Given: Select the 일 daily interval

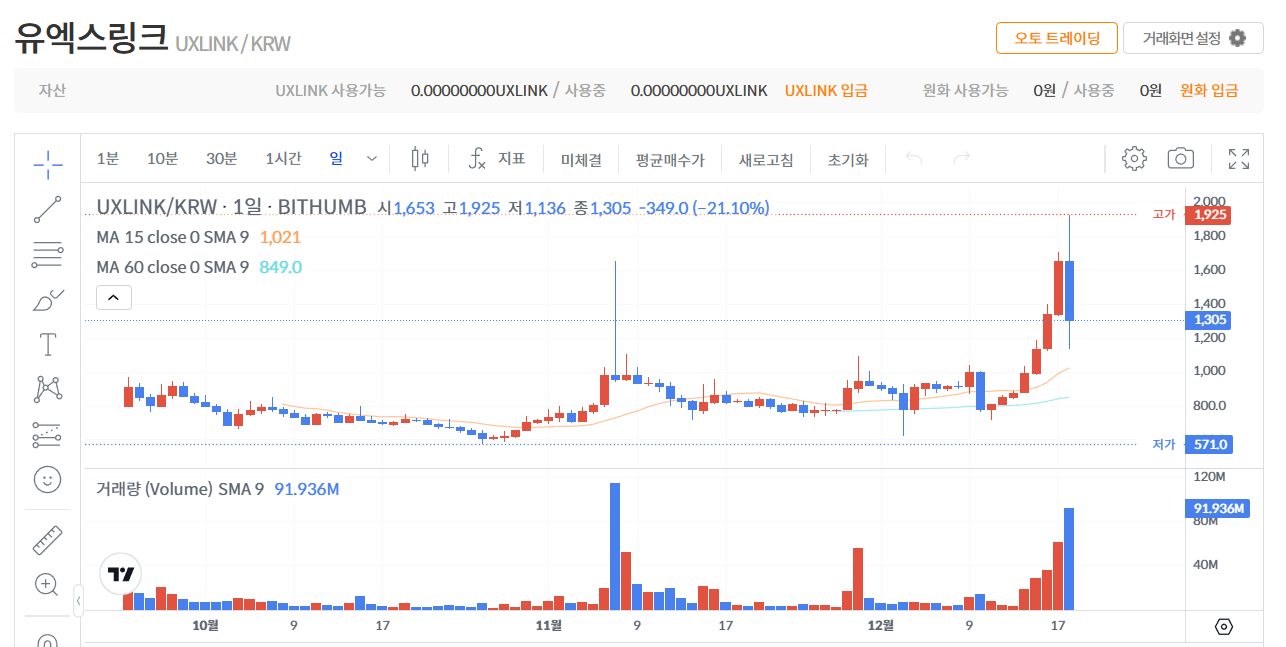Looking at the screenshot, I should tap(336, 158).
